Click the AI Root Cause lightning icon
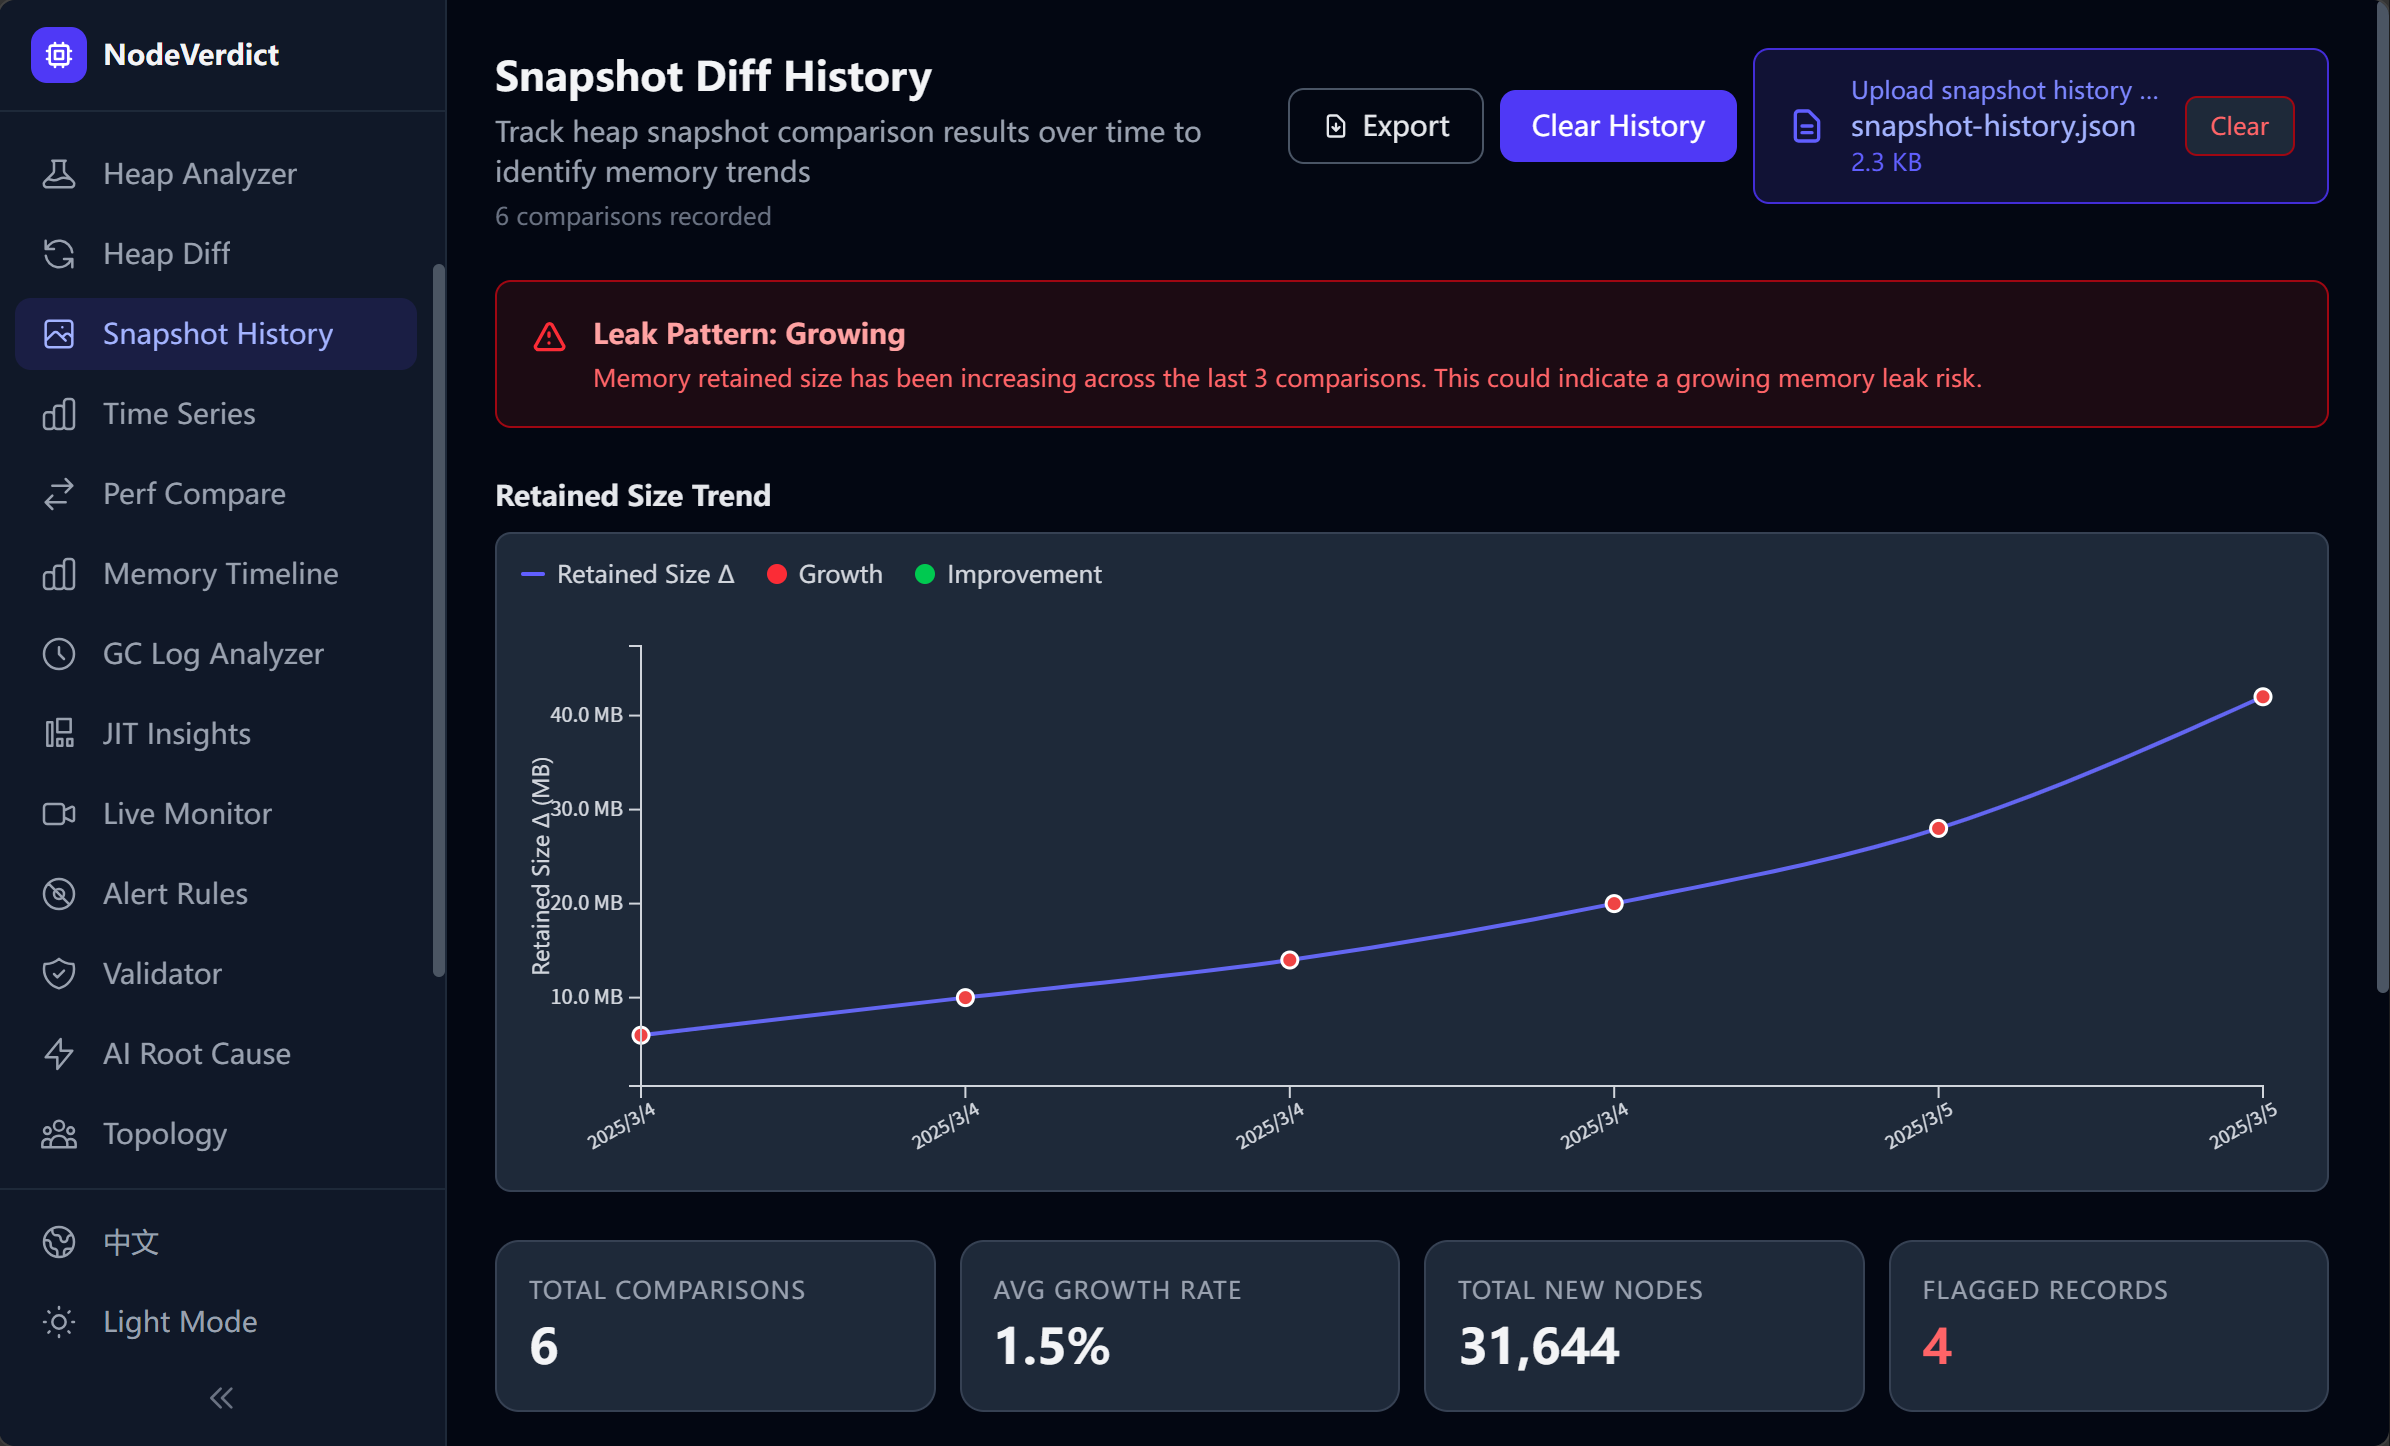This screenshot has width=2390, height=1446. click(x=59, y=1054)
